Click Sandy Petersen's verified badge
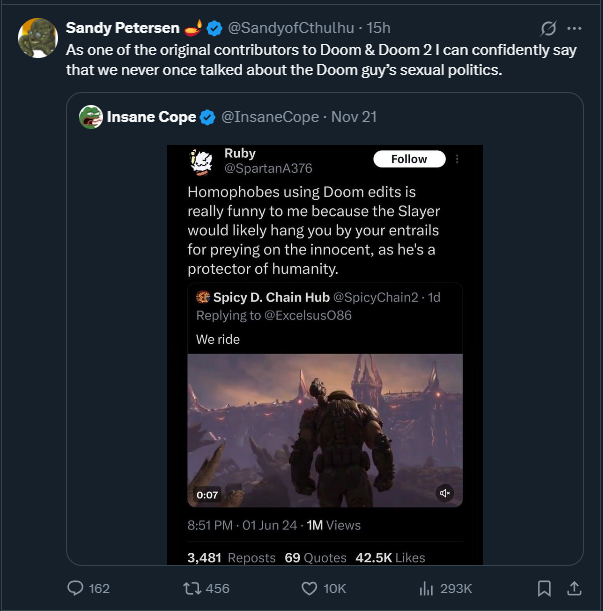The width and height of the screenshot is (603, 611). [x=215, y=27]
